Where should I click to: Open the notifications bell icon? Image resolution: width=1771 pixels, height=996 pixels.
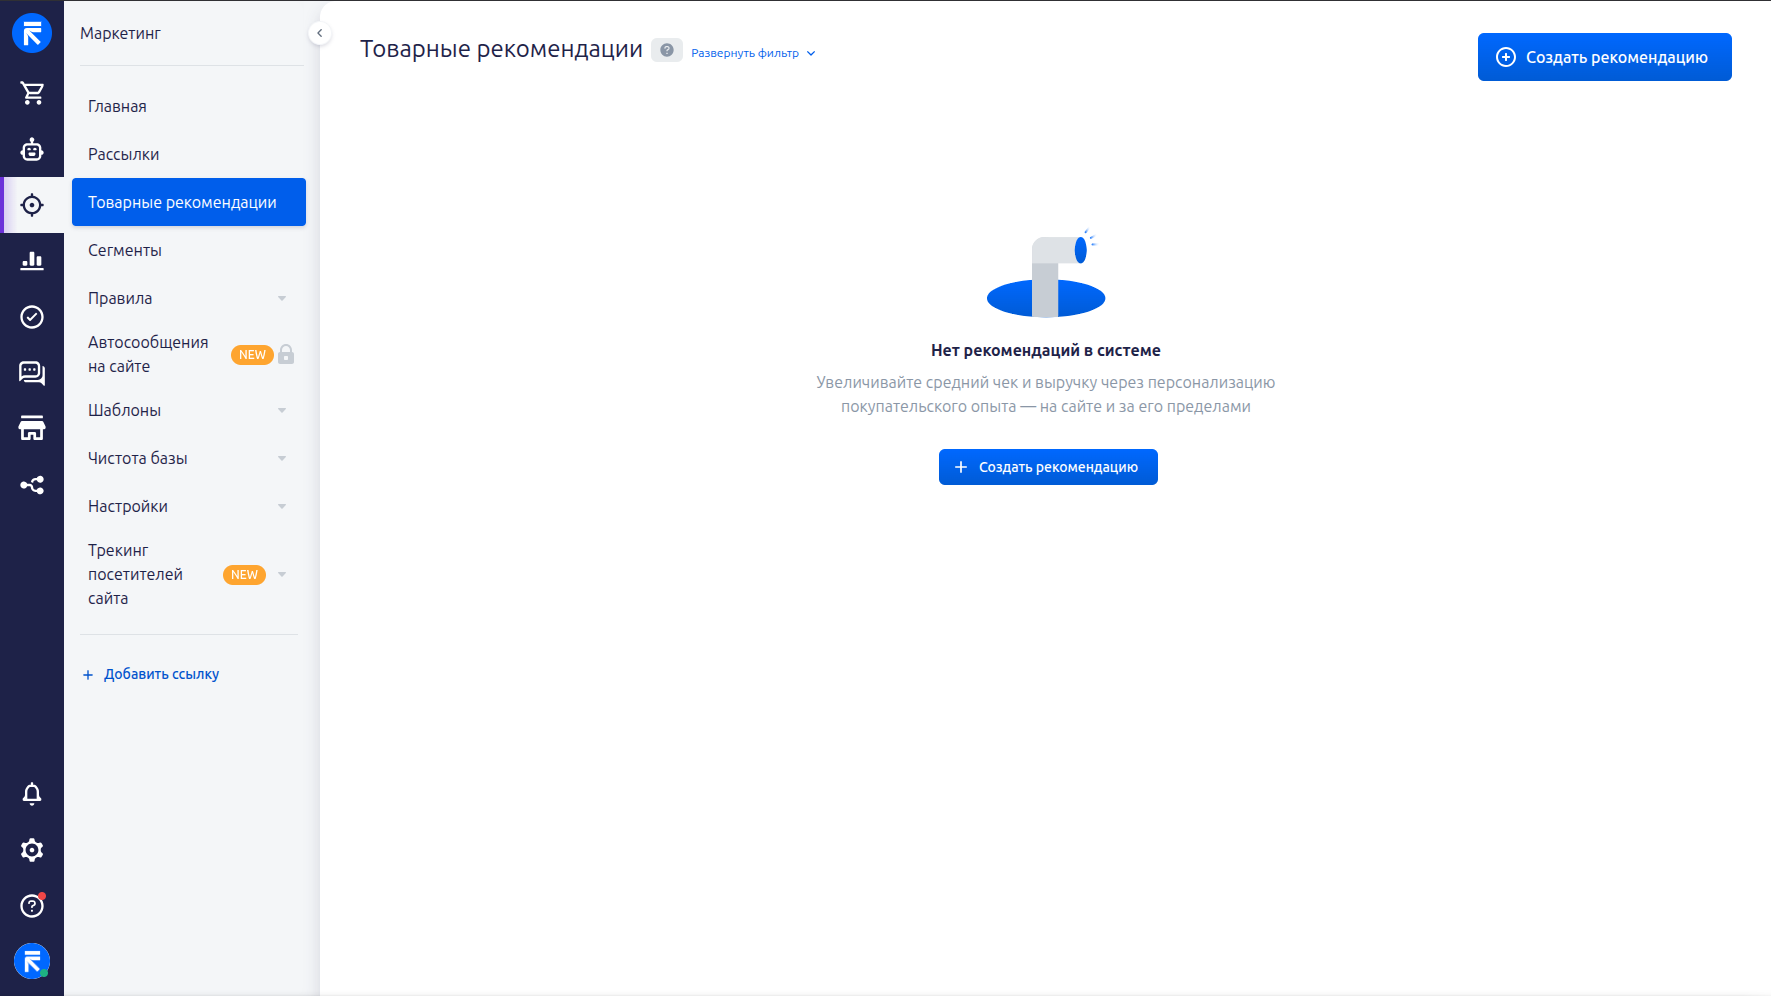click(32, 794)
